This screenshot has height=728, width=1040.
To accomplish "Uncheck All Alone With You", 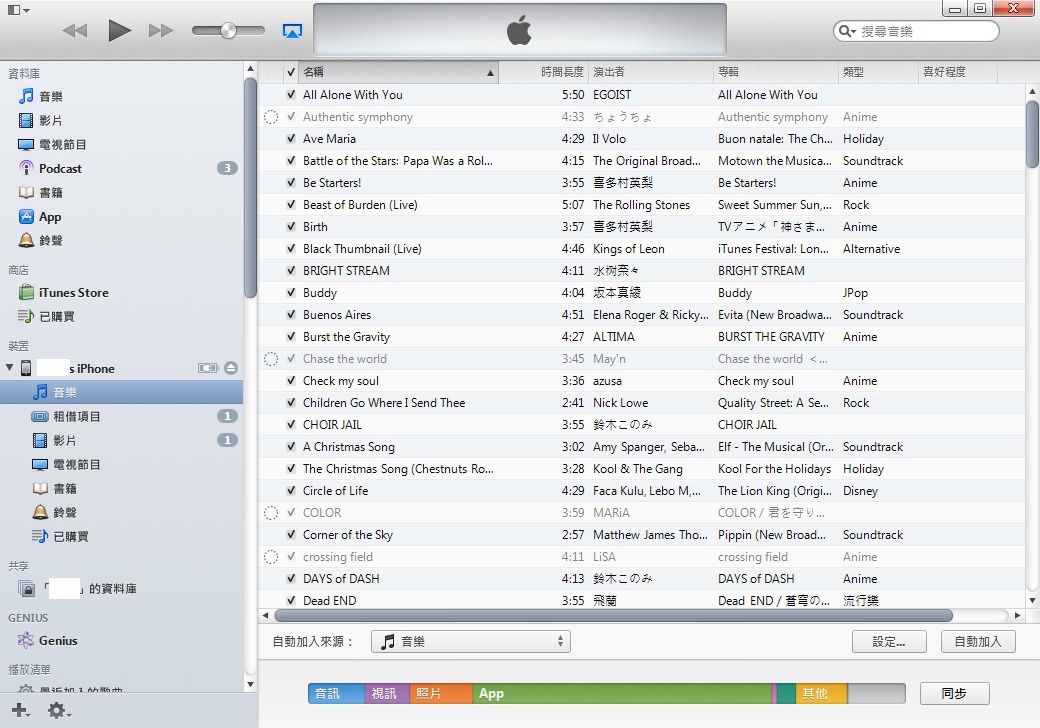I will pos(291,95).
